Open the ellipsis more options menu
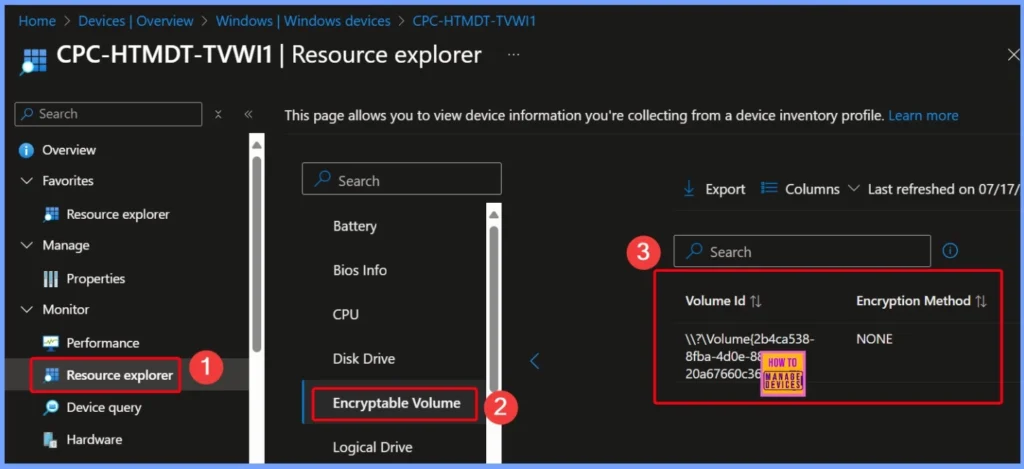The width and height of the screenshot is (1024, 469). pos(514,55)
